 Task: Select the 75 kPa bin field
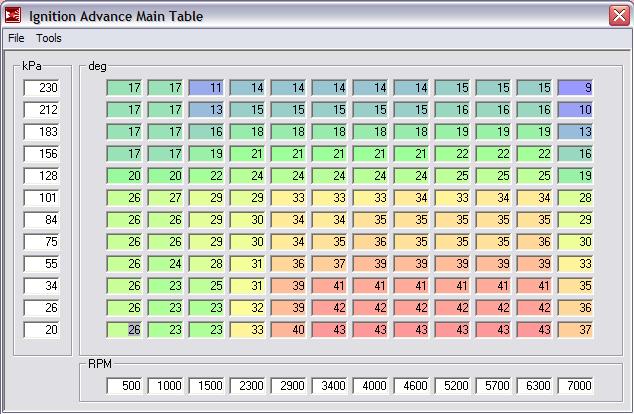coord(42,242)
